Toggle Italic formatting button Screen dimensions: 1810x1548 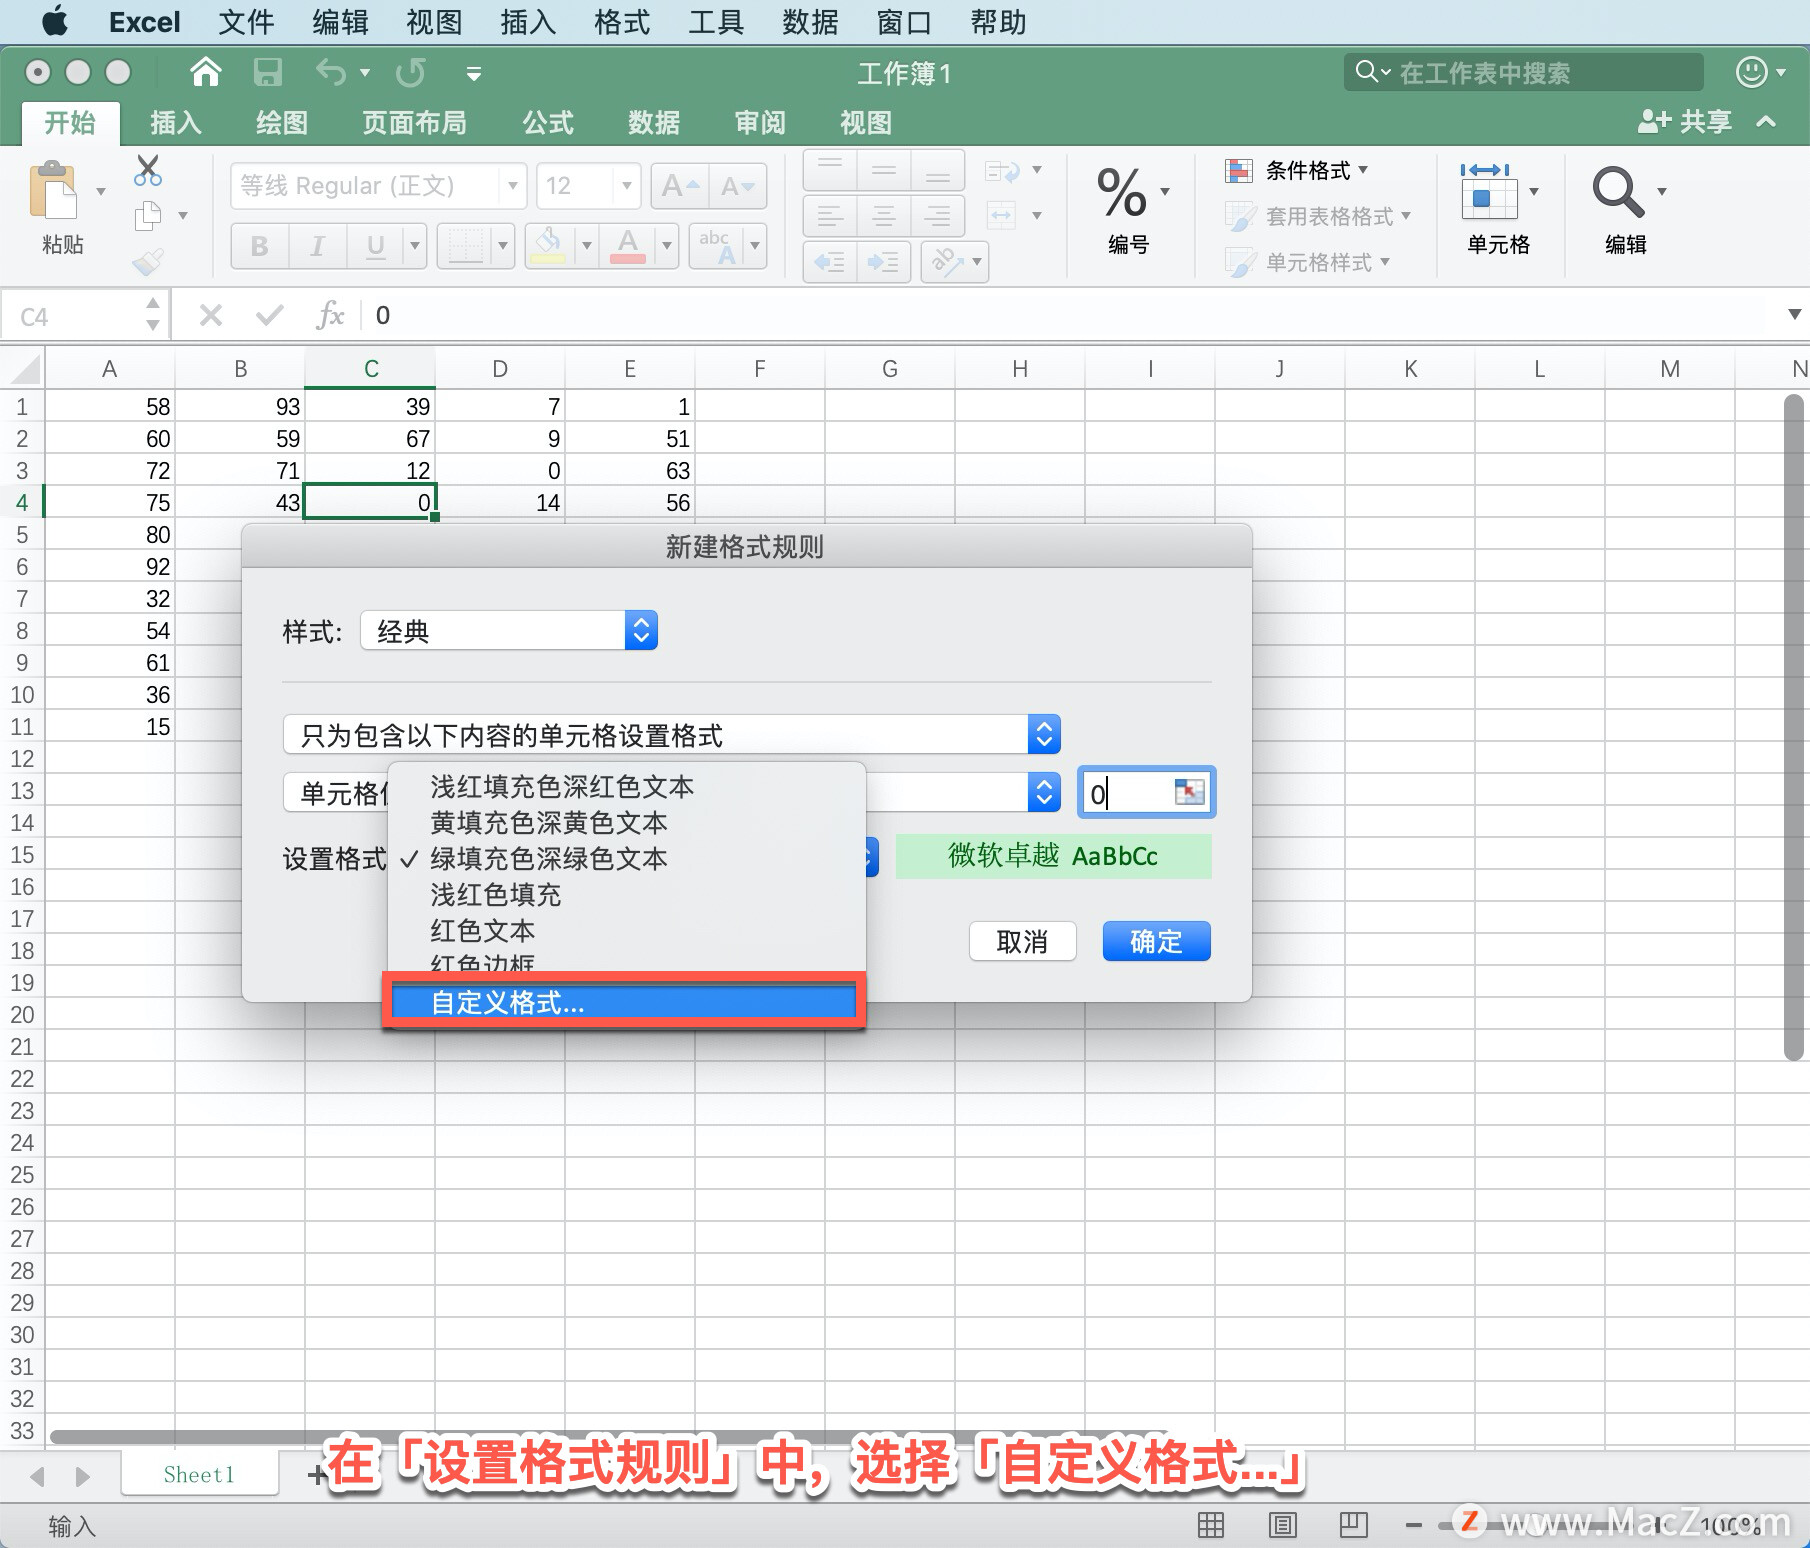317,245
